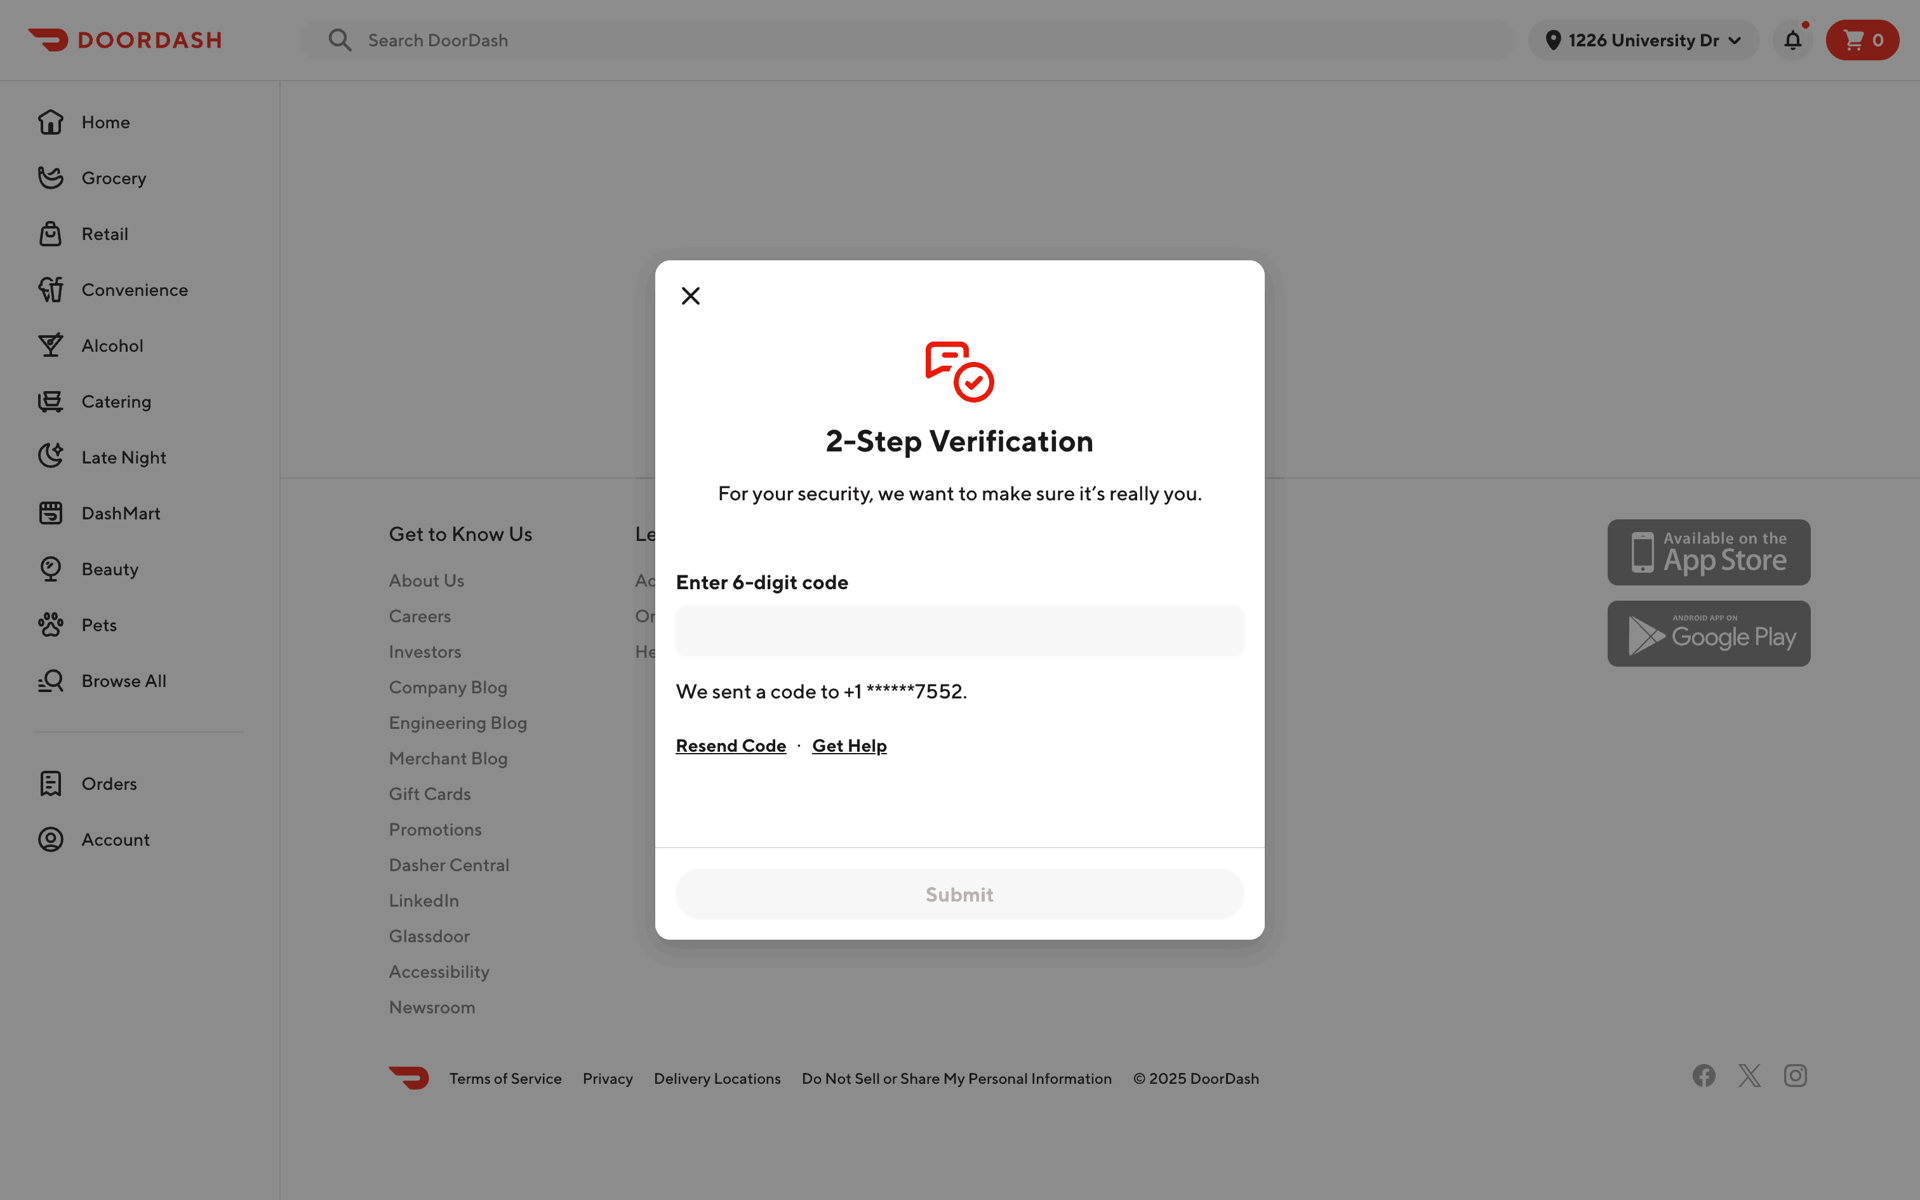
Task: Go to the Grocery menu label
Action: 114,178
